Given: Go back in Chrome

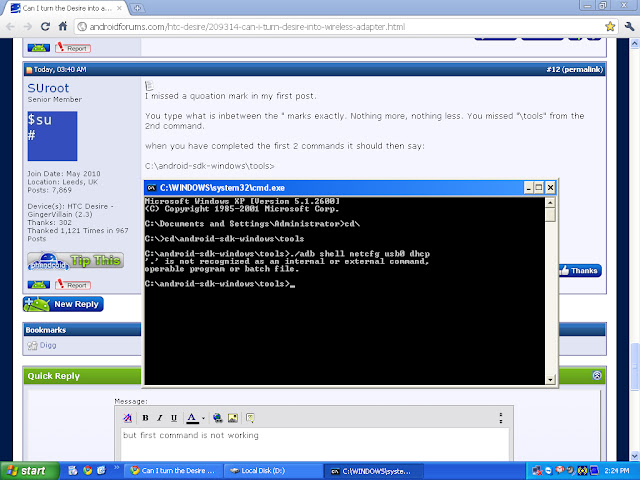Looking at the screenshot, I should tap(11, 27).
